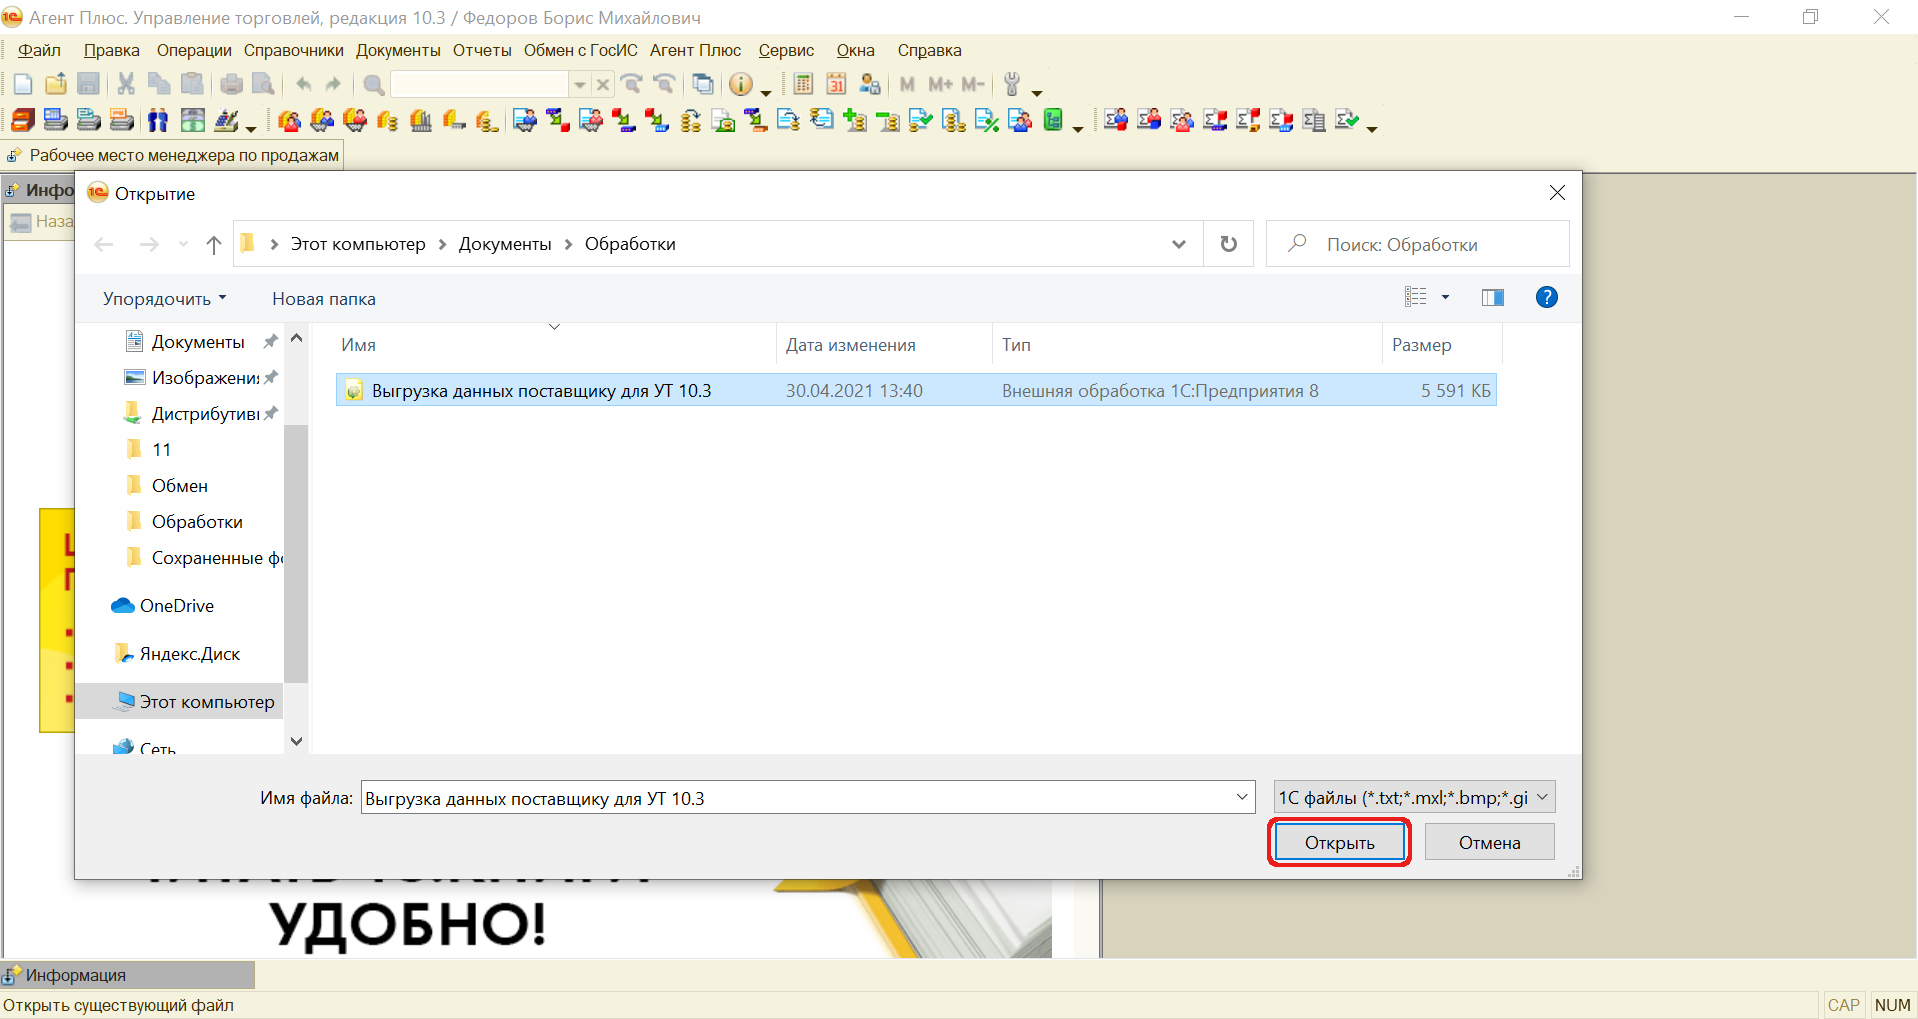Open the calculator from the toolbar
1918x1019 pixels.
[x=803, y=84]
